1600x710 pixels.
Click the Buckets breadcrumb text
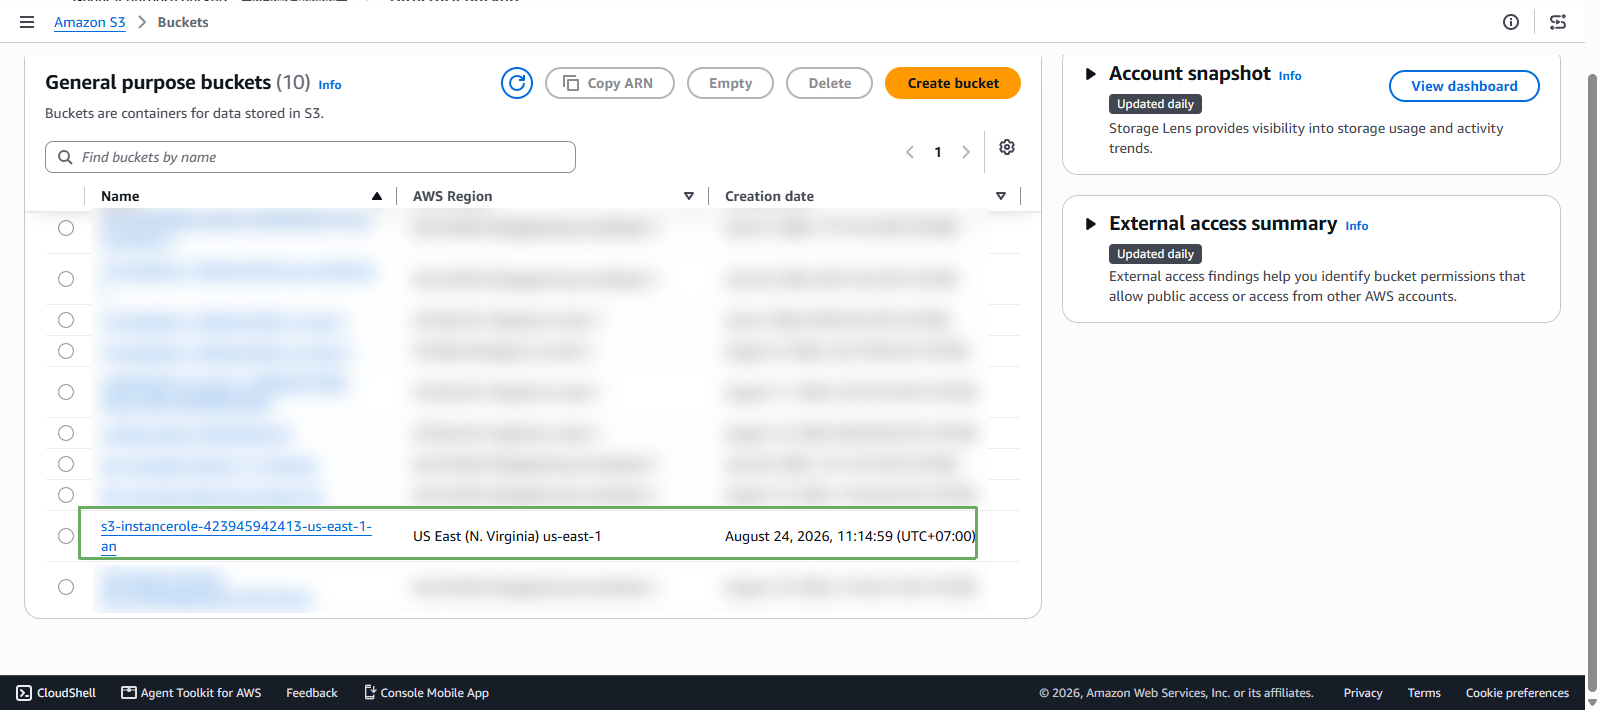(183, 22)
